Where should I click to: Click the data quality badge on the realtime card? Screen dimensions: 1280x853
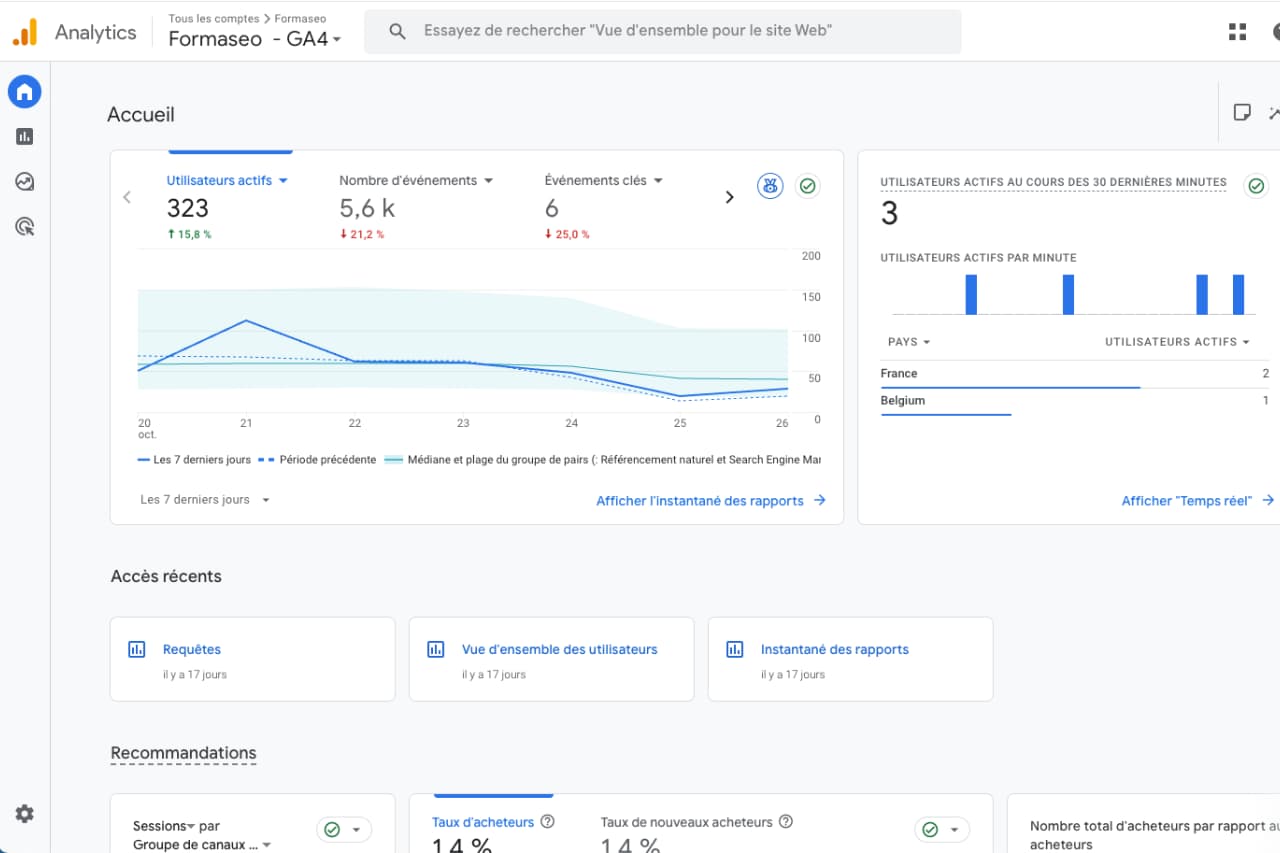click(x=1257, y=184)
